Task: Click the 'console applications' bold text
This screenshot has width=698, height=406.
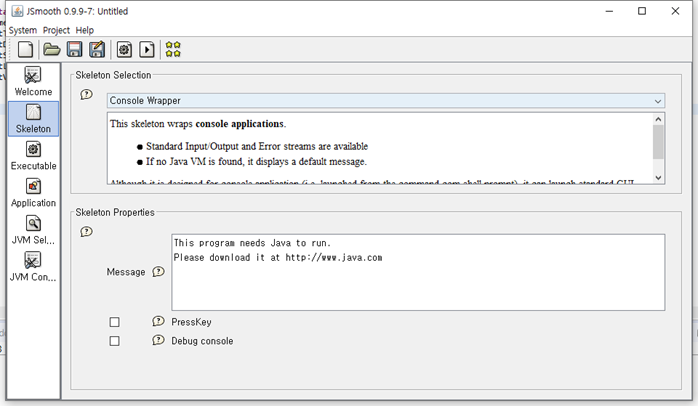Action: pos(239,124)
